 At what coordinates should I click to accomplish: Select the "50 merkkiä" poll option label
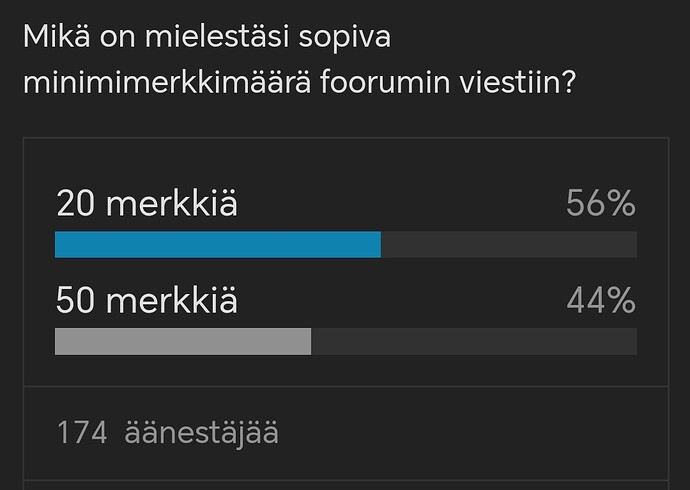[x=147, y=300]
